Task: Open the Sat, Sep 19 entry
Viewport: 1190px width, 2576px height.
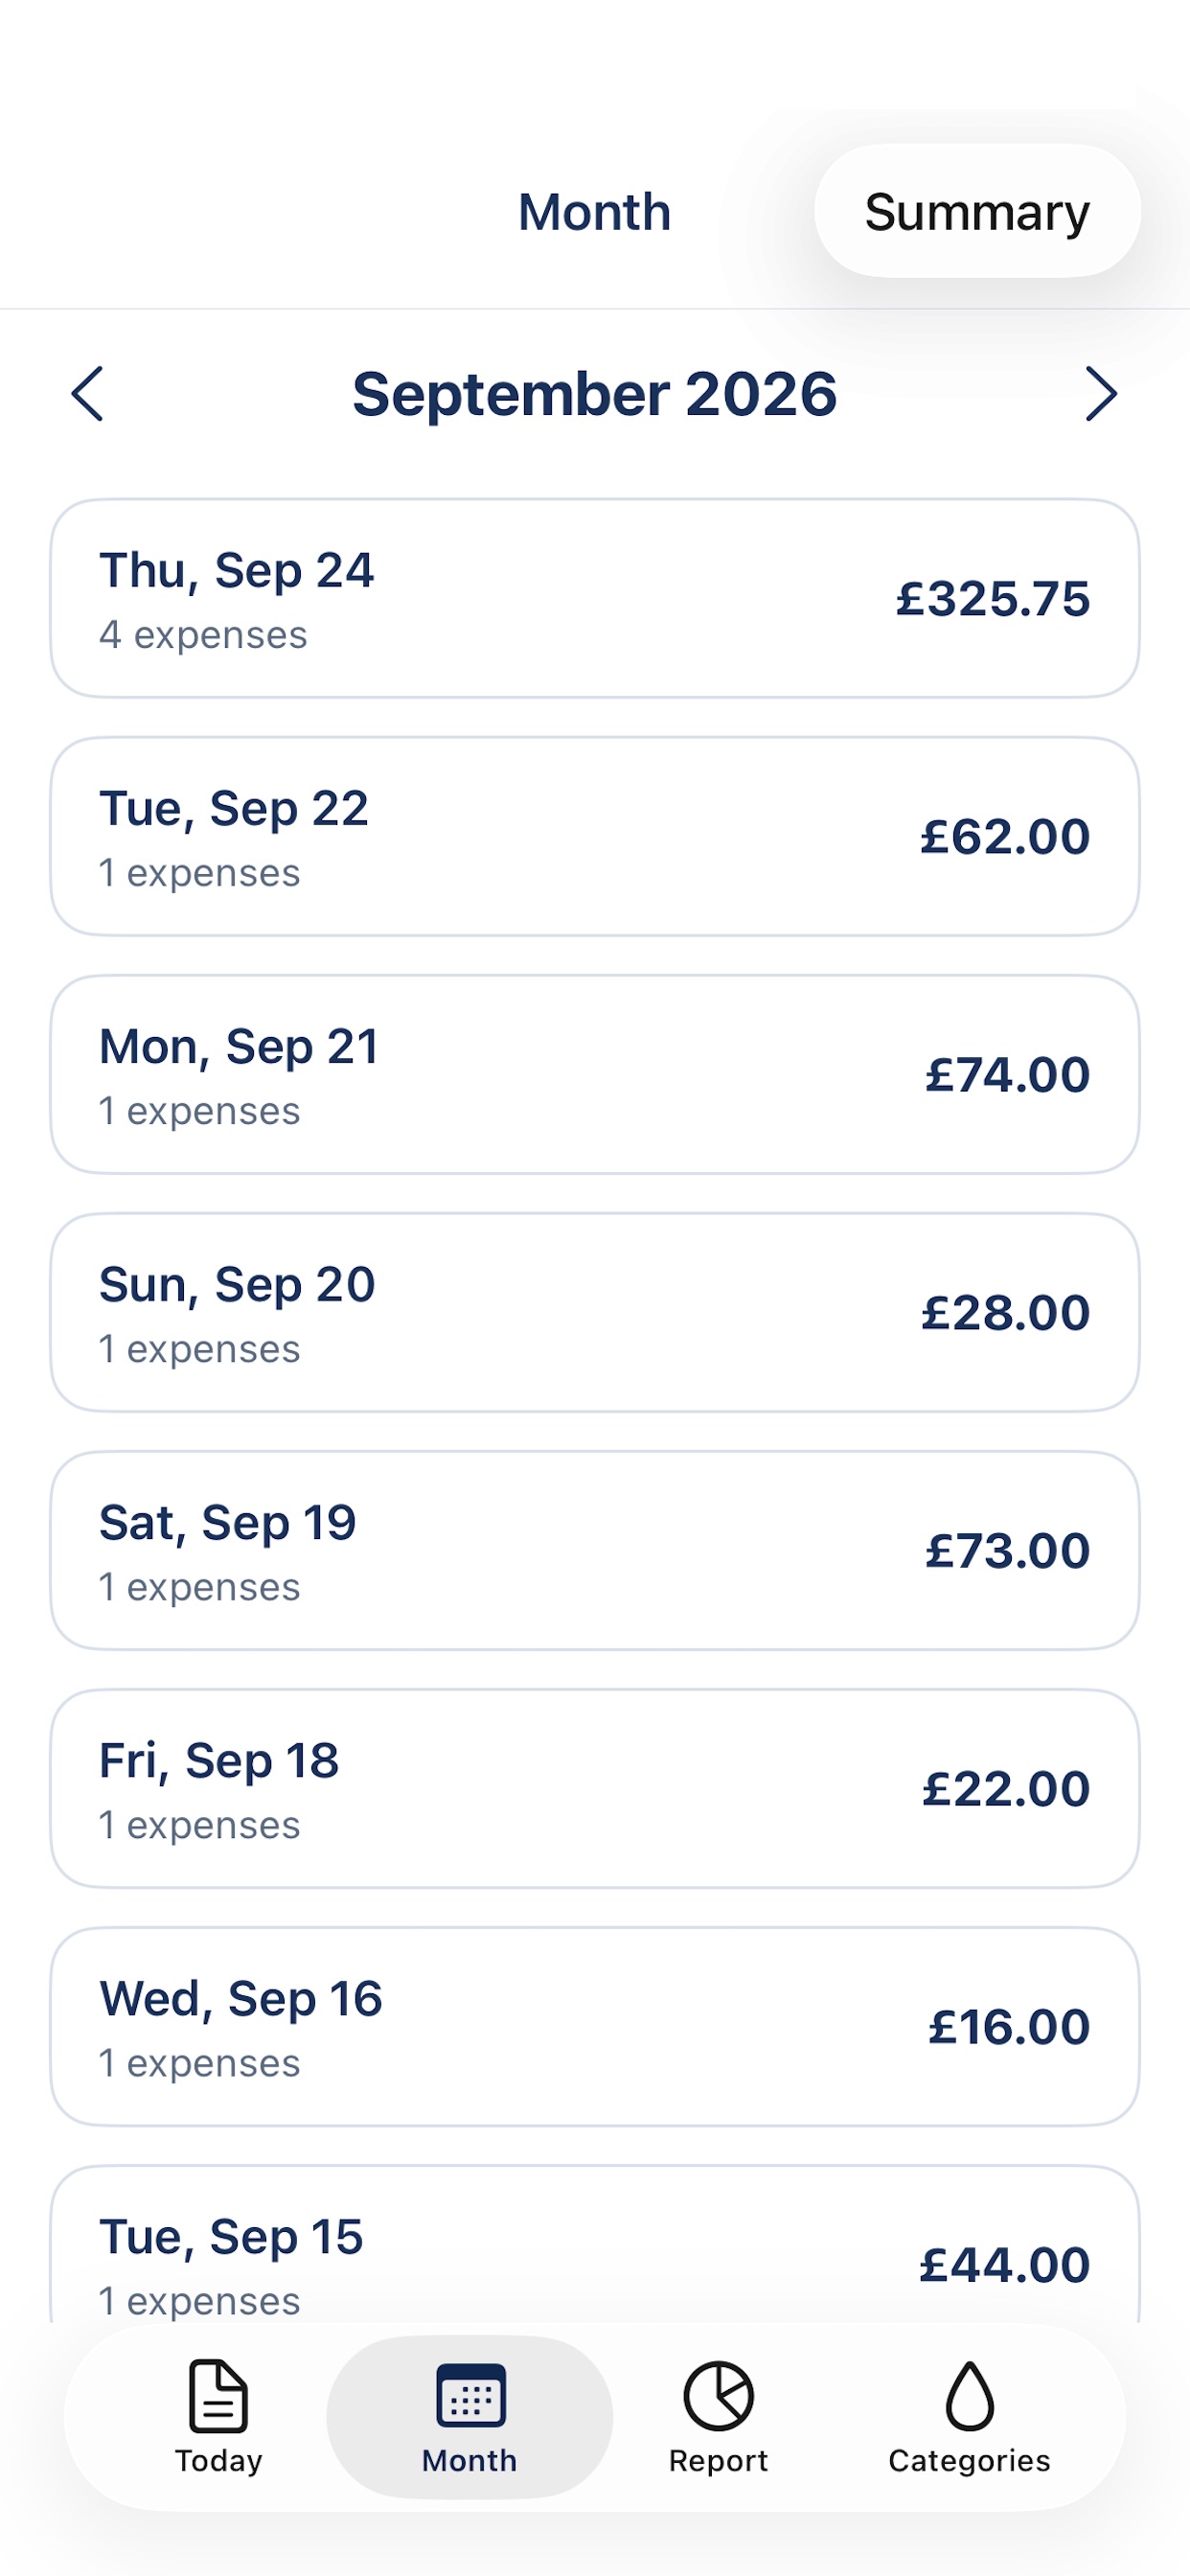Action: click(595, 1550)
